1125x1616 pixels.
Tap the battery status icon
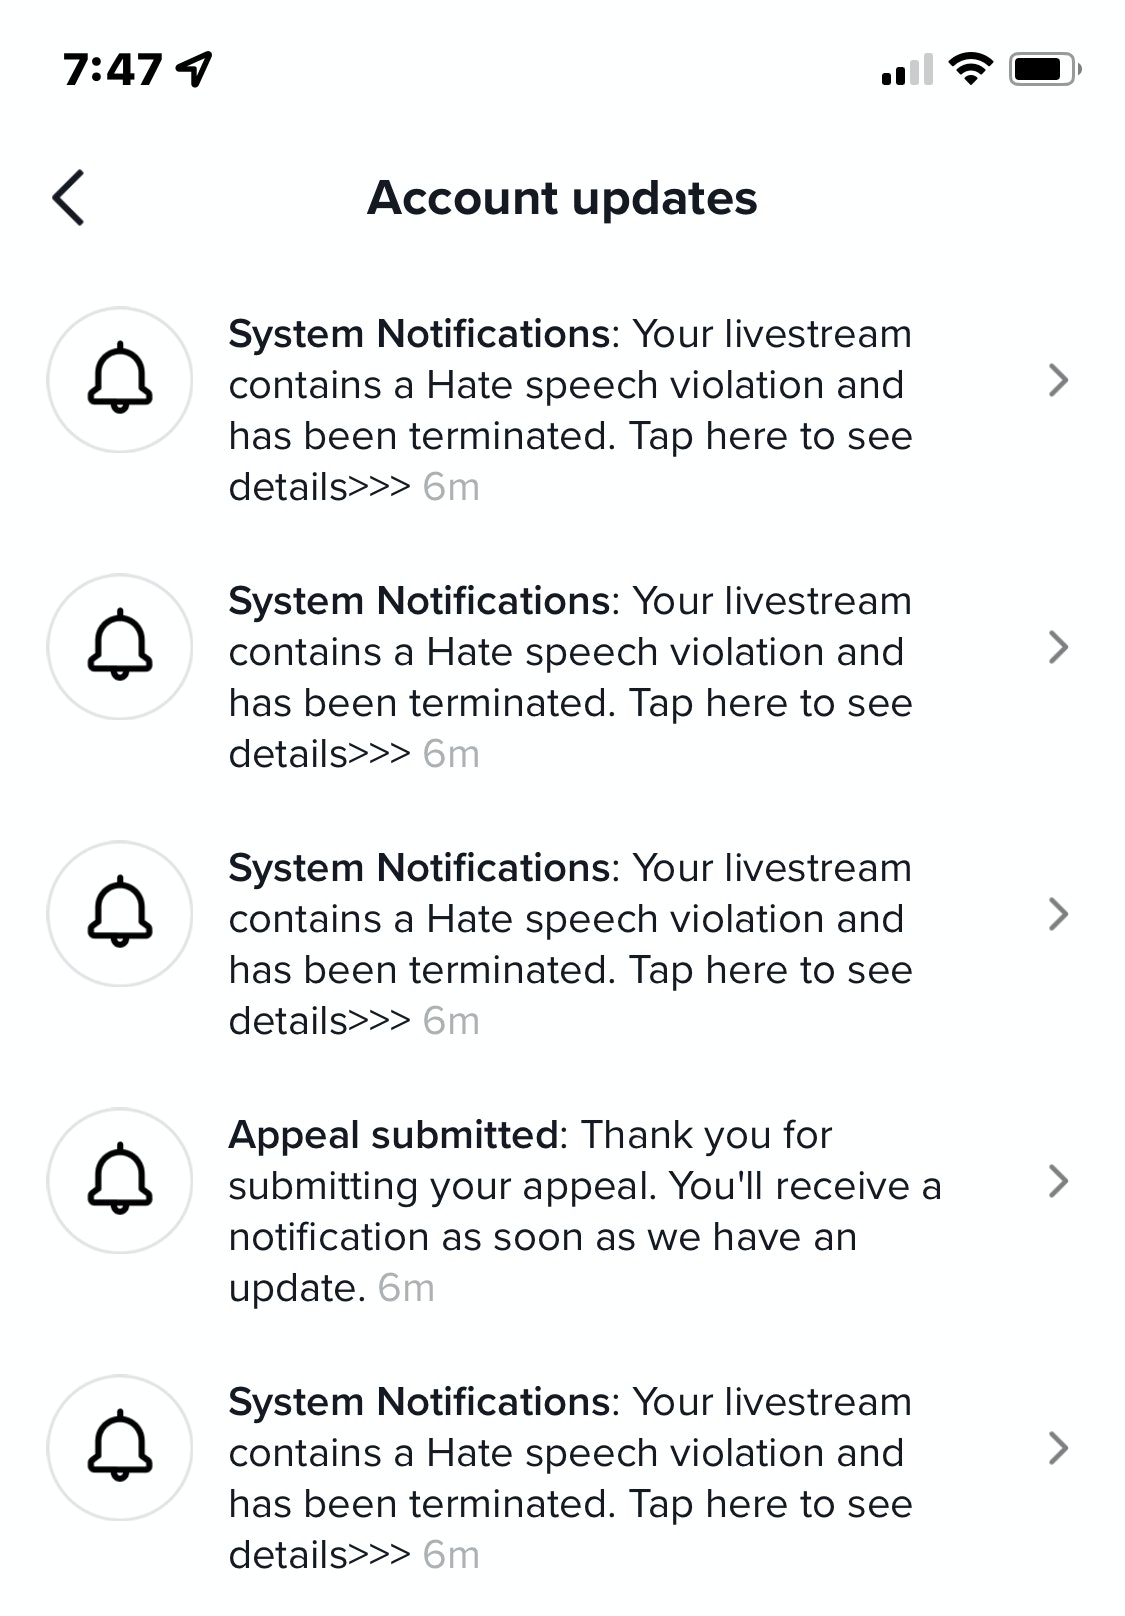click(x=1044, y=69)
